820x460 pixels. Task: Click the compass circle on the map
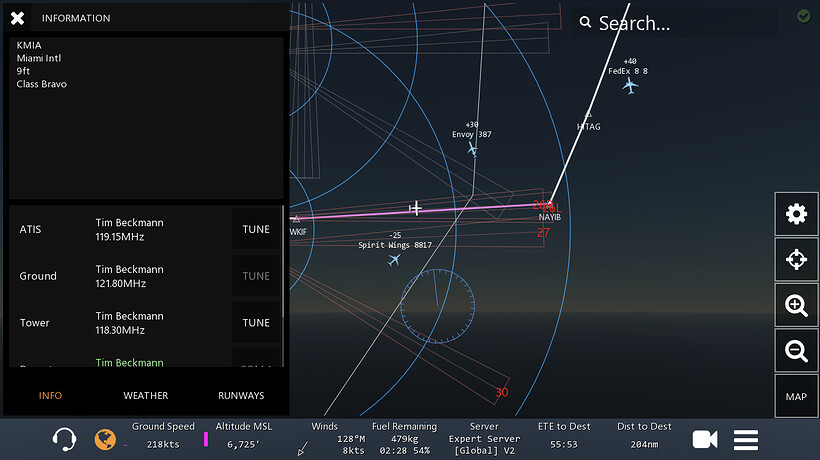438,306
